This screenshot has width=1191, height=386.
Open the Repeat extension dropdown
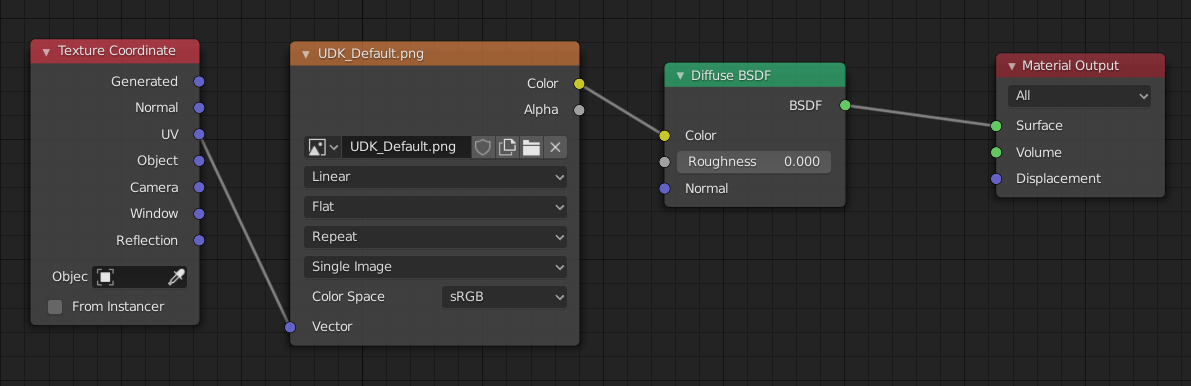[x=435, y=237]
